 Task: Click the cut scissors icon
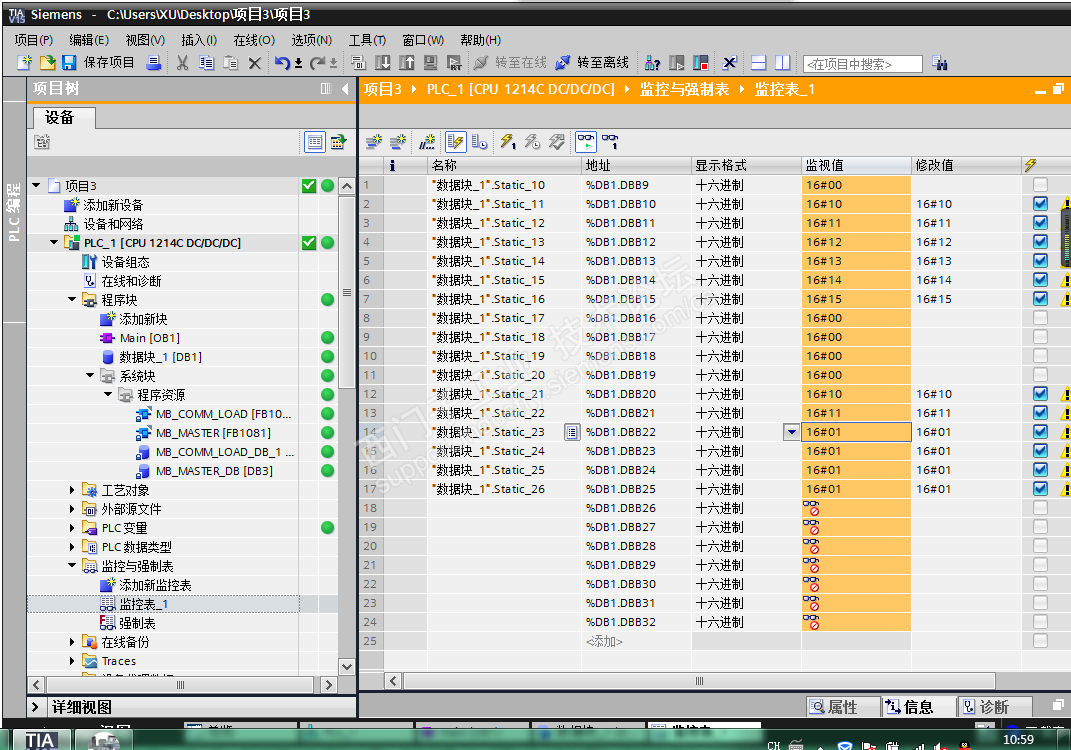[x=182, y=63]
